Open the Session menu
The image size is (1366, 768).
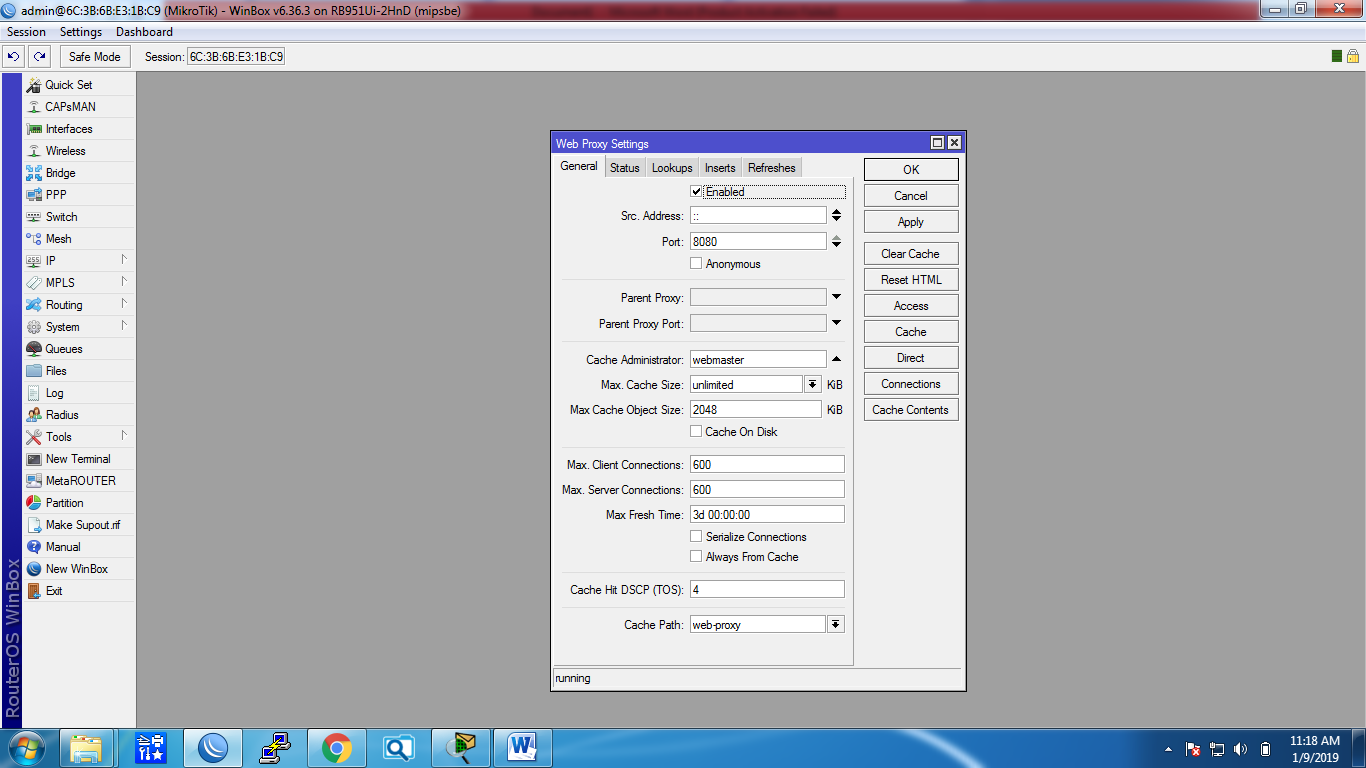pos(27,32)
